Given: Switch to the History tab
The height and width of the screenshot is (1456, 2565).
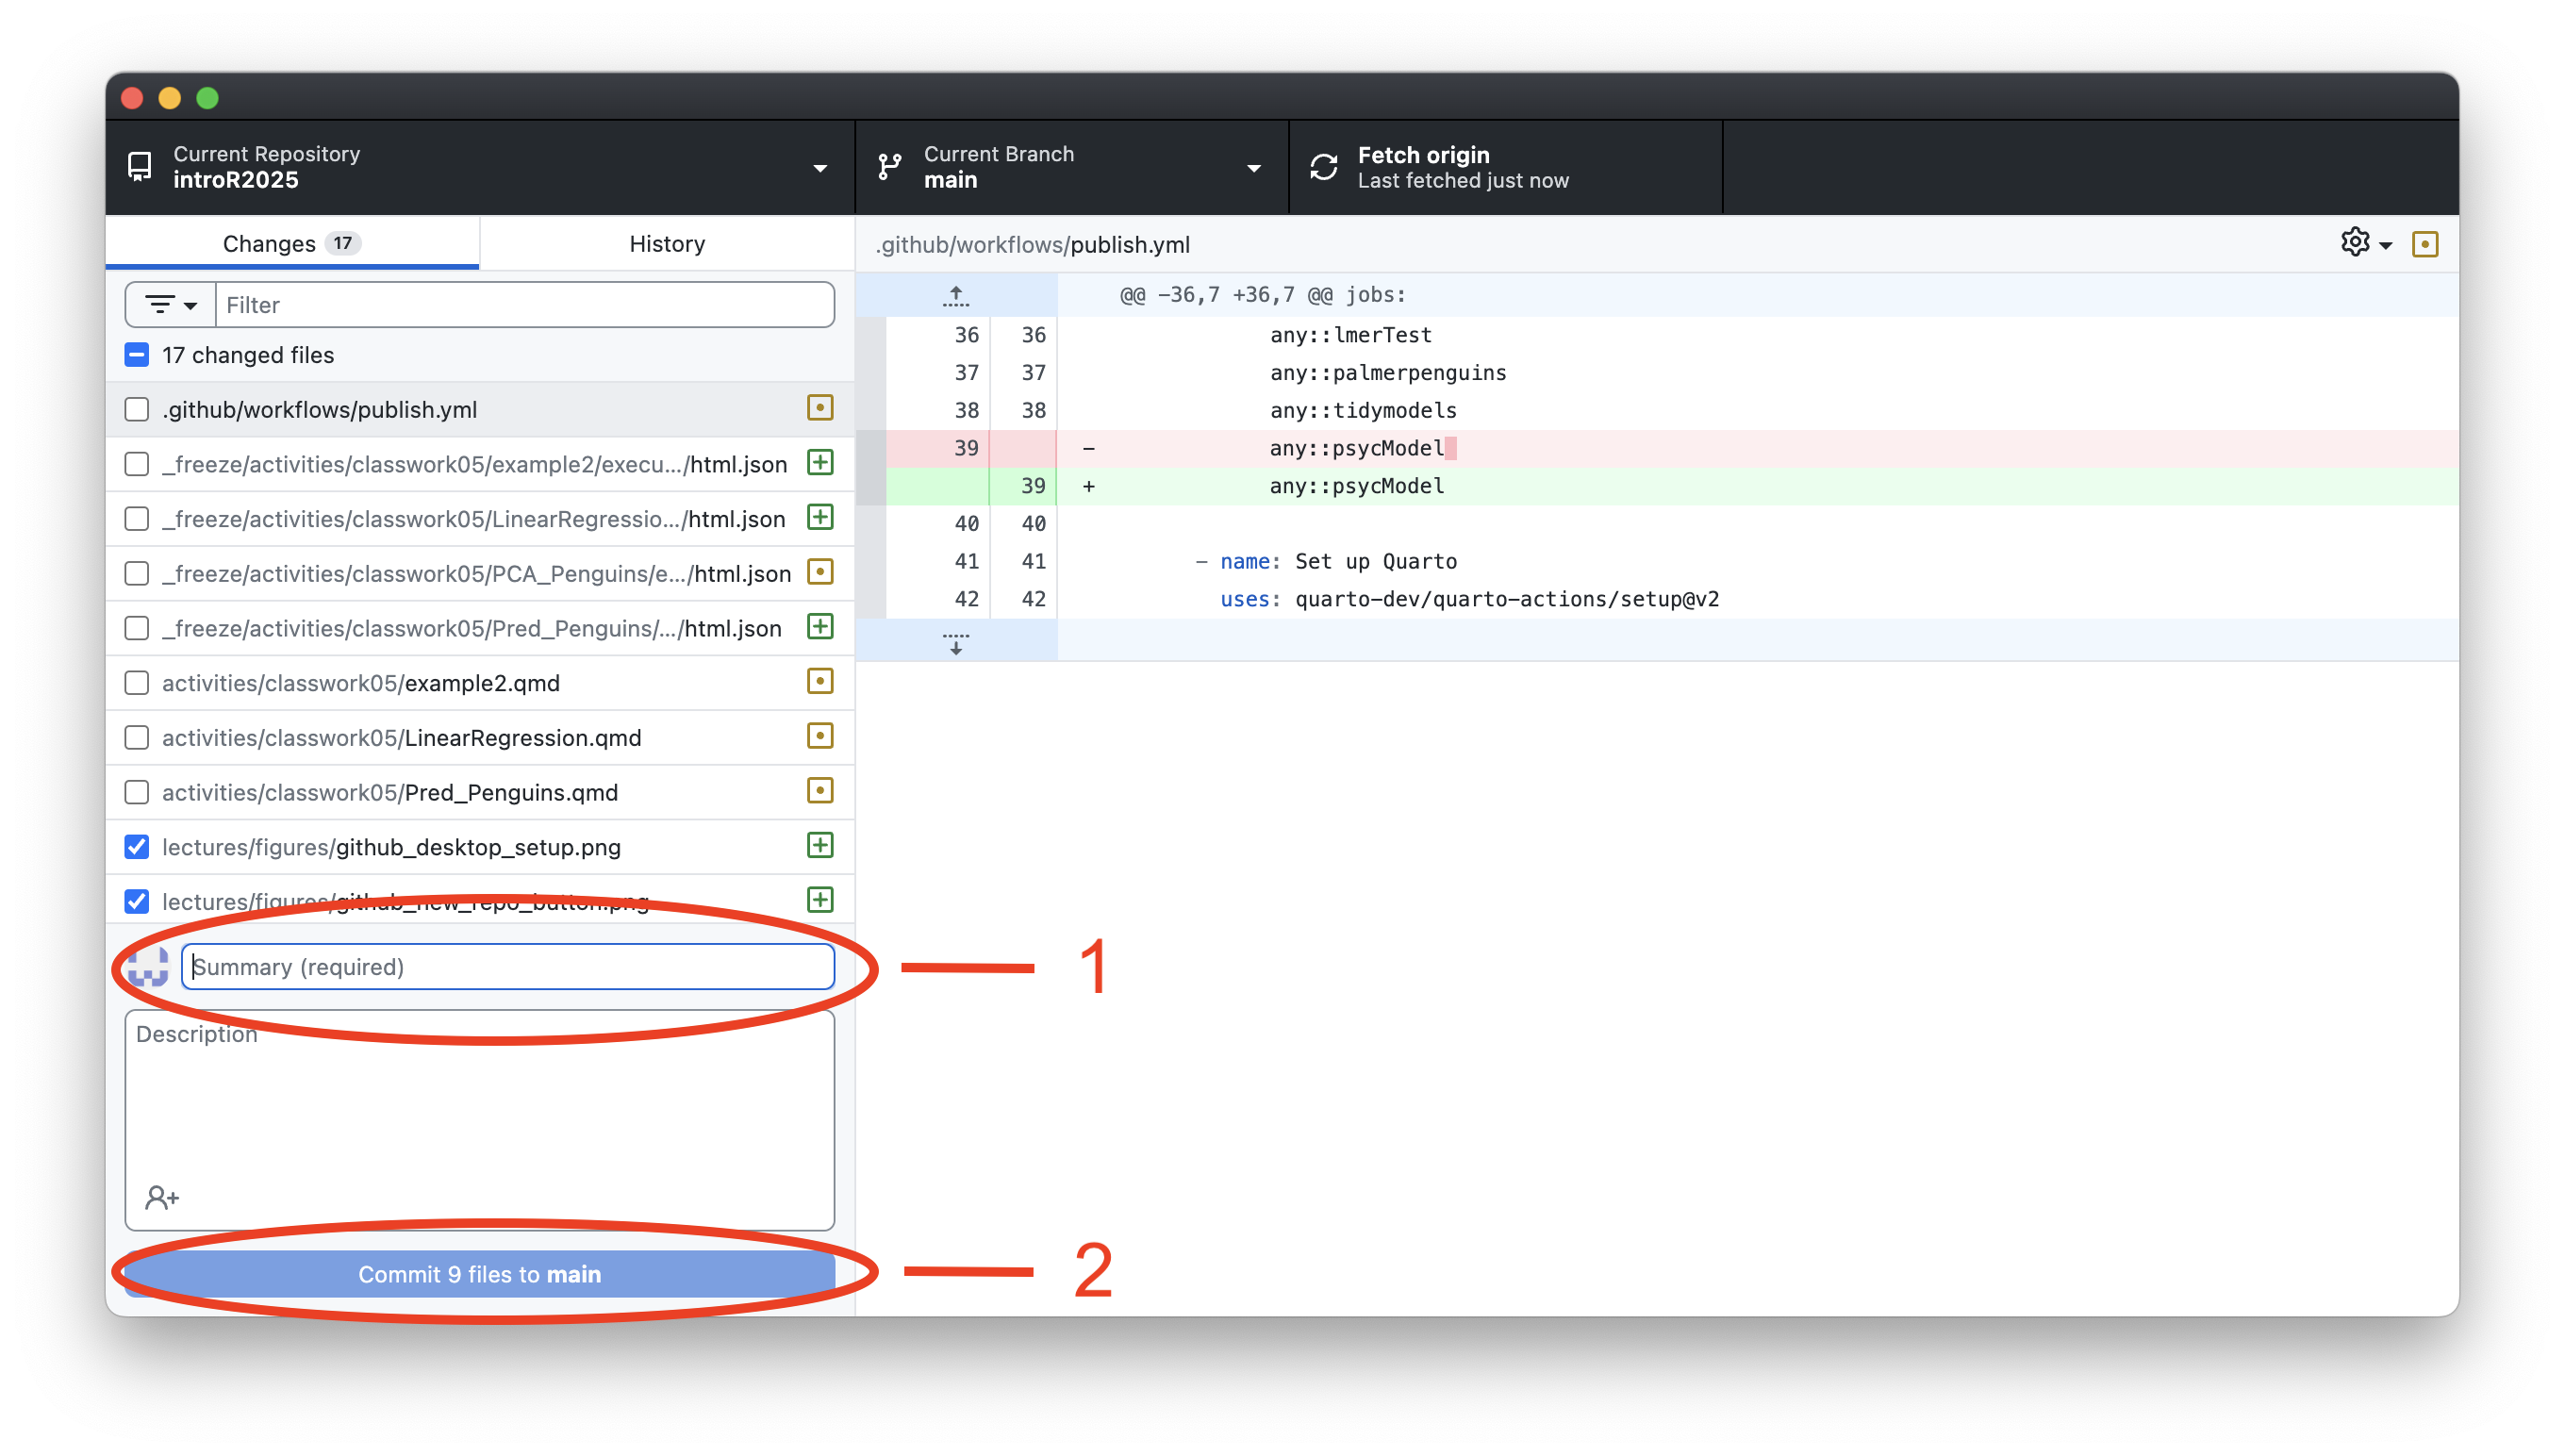Looking at the screenshot, I should click(667, 244).
